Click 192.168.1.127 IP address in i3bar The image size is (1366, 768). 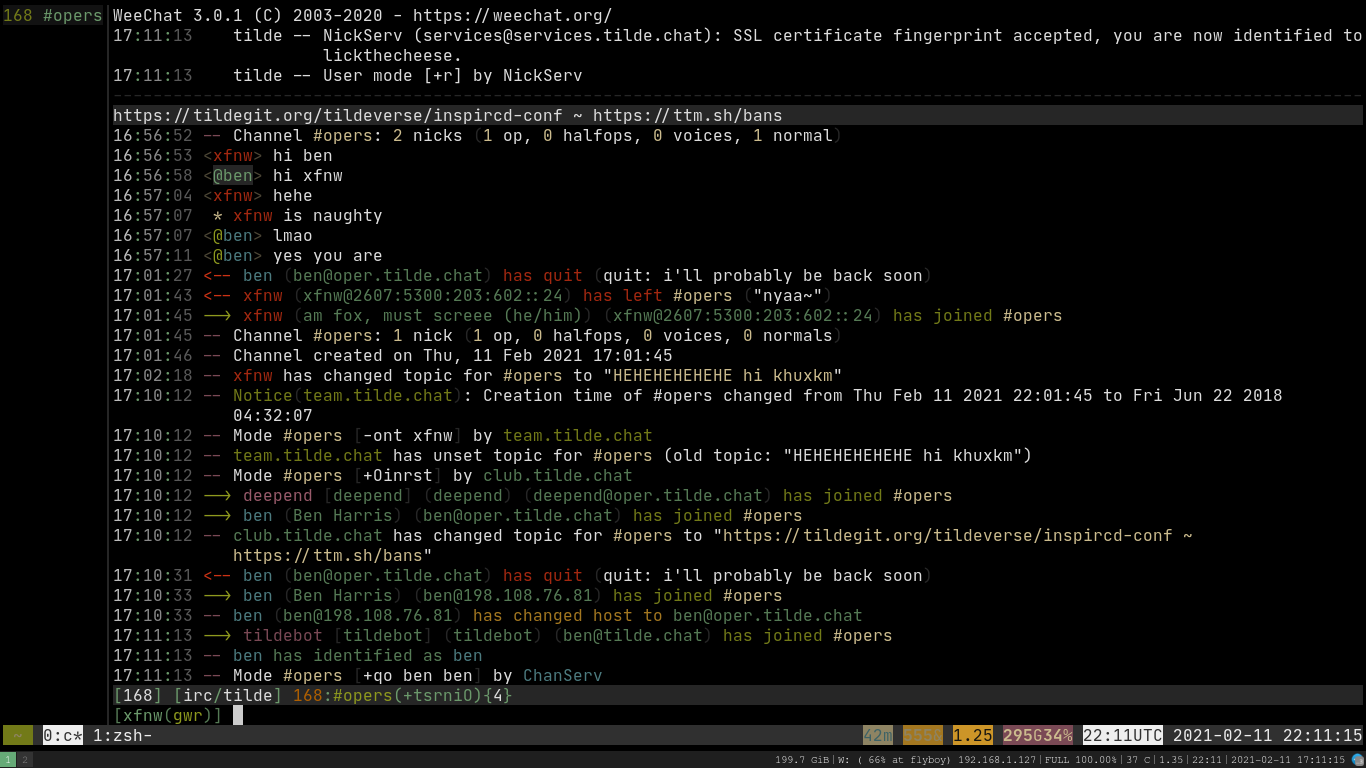998,760
